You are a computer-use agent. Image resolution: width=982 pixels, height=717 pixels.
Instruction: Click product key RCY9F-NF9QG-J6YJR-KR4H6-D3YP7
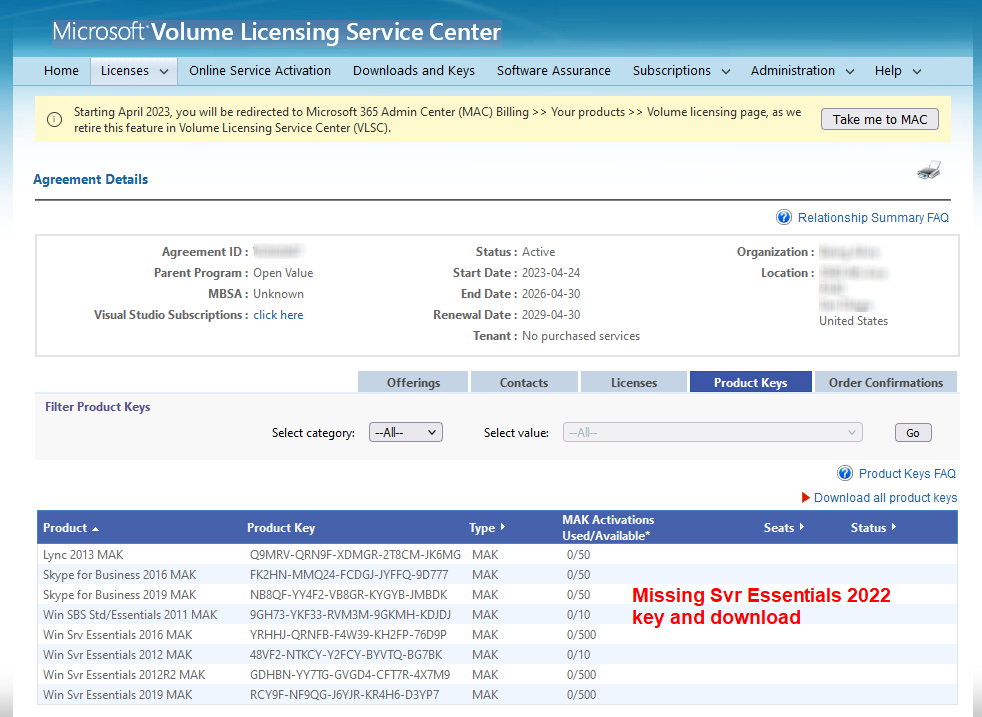click(344, 695)
